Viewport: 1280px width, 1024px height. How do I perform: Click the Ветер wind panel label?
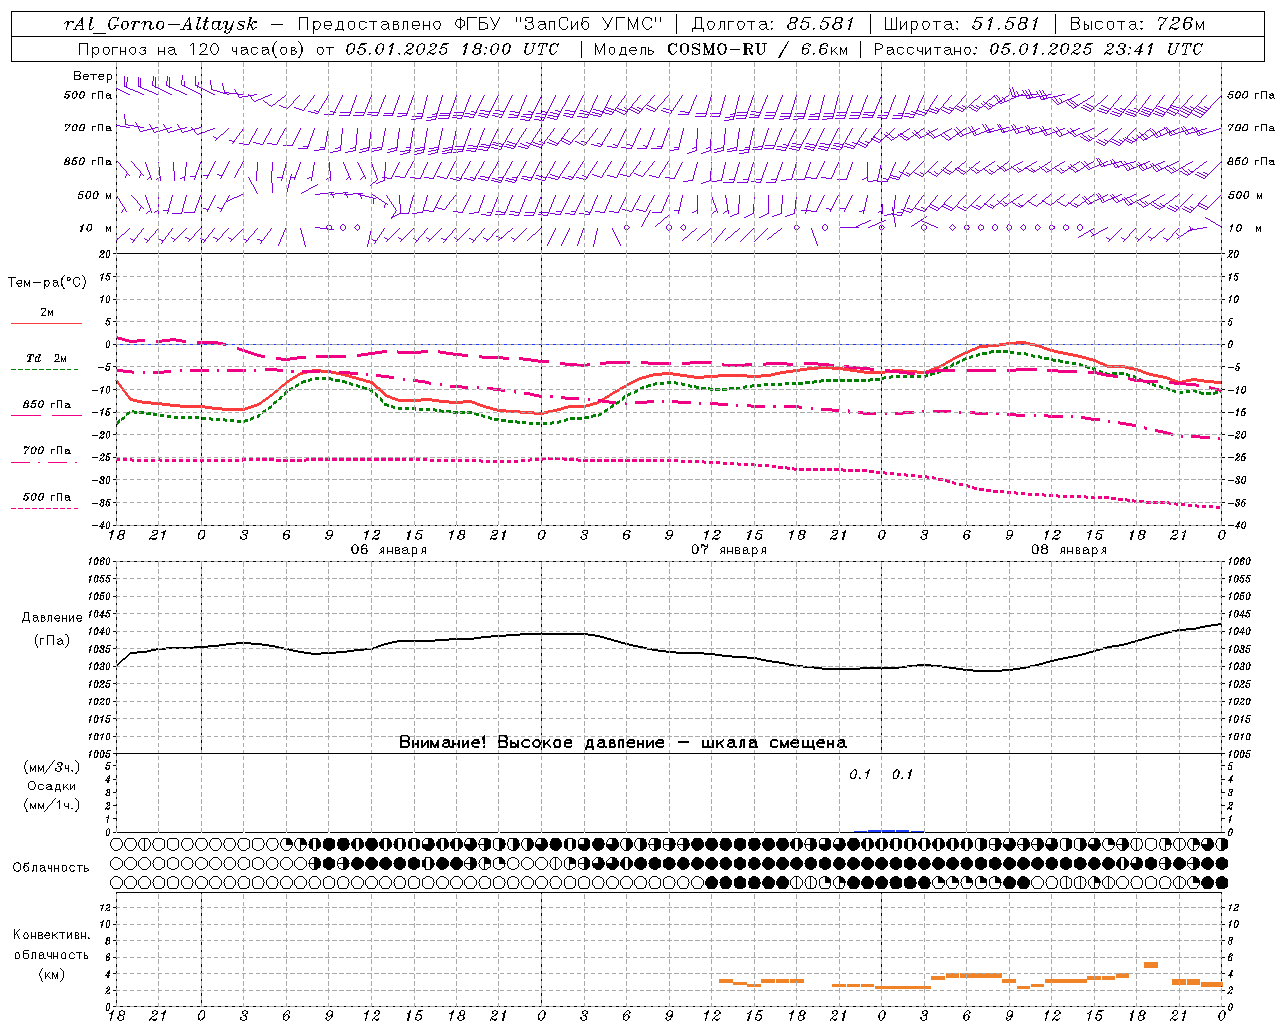coord(92,76)
